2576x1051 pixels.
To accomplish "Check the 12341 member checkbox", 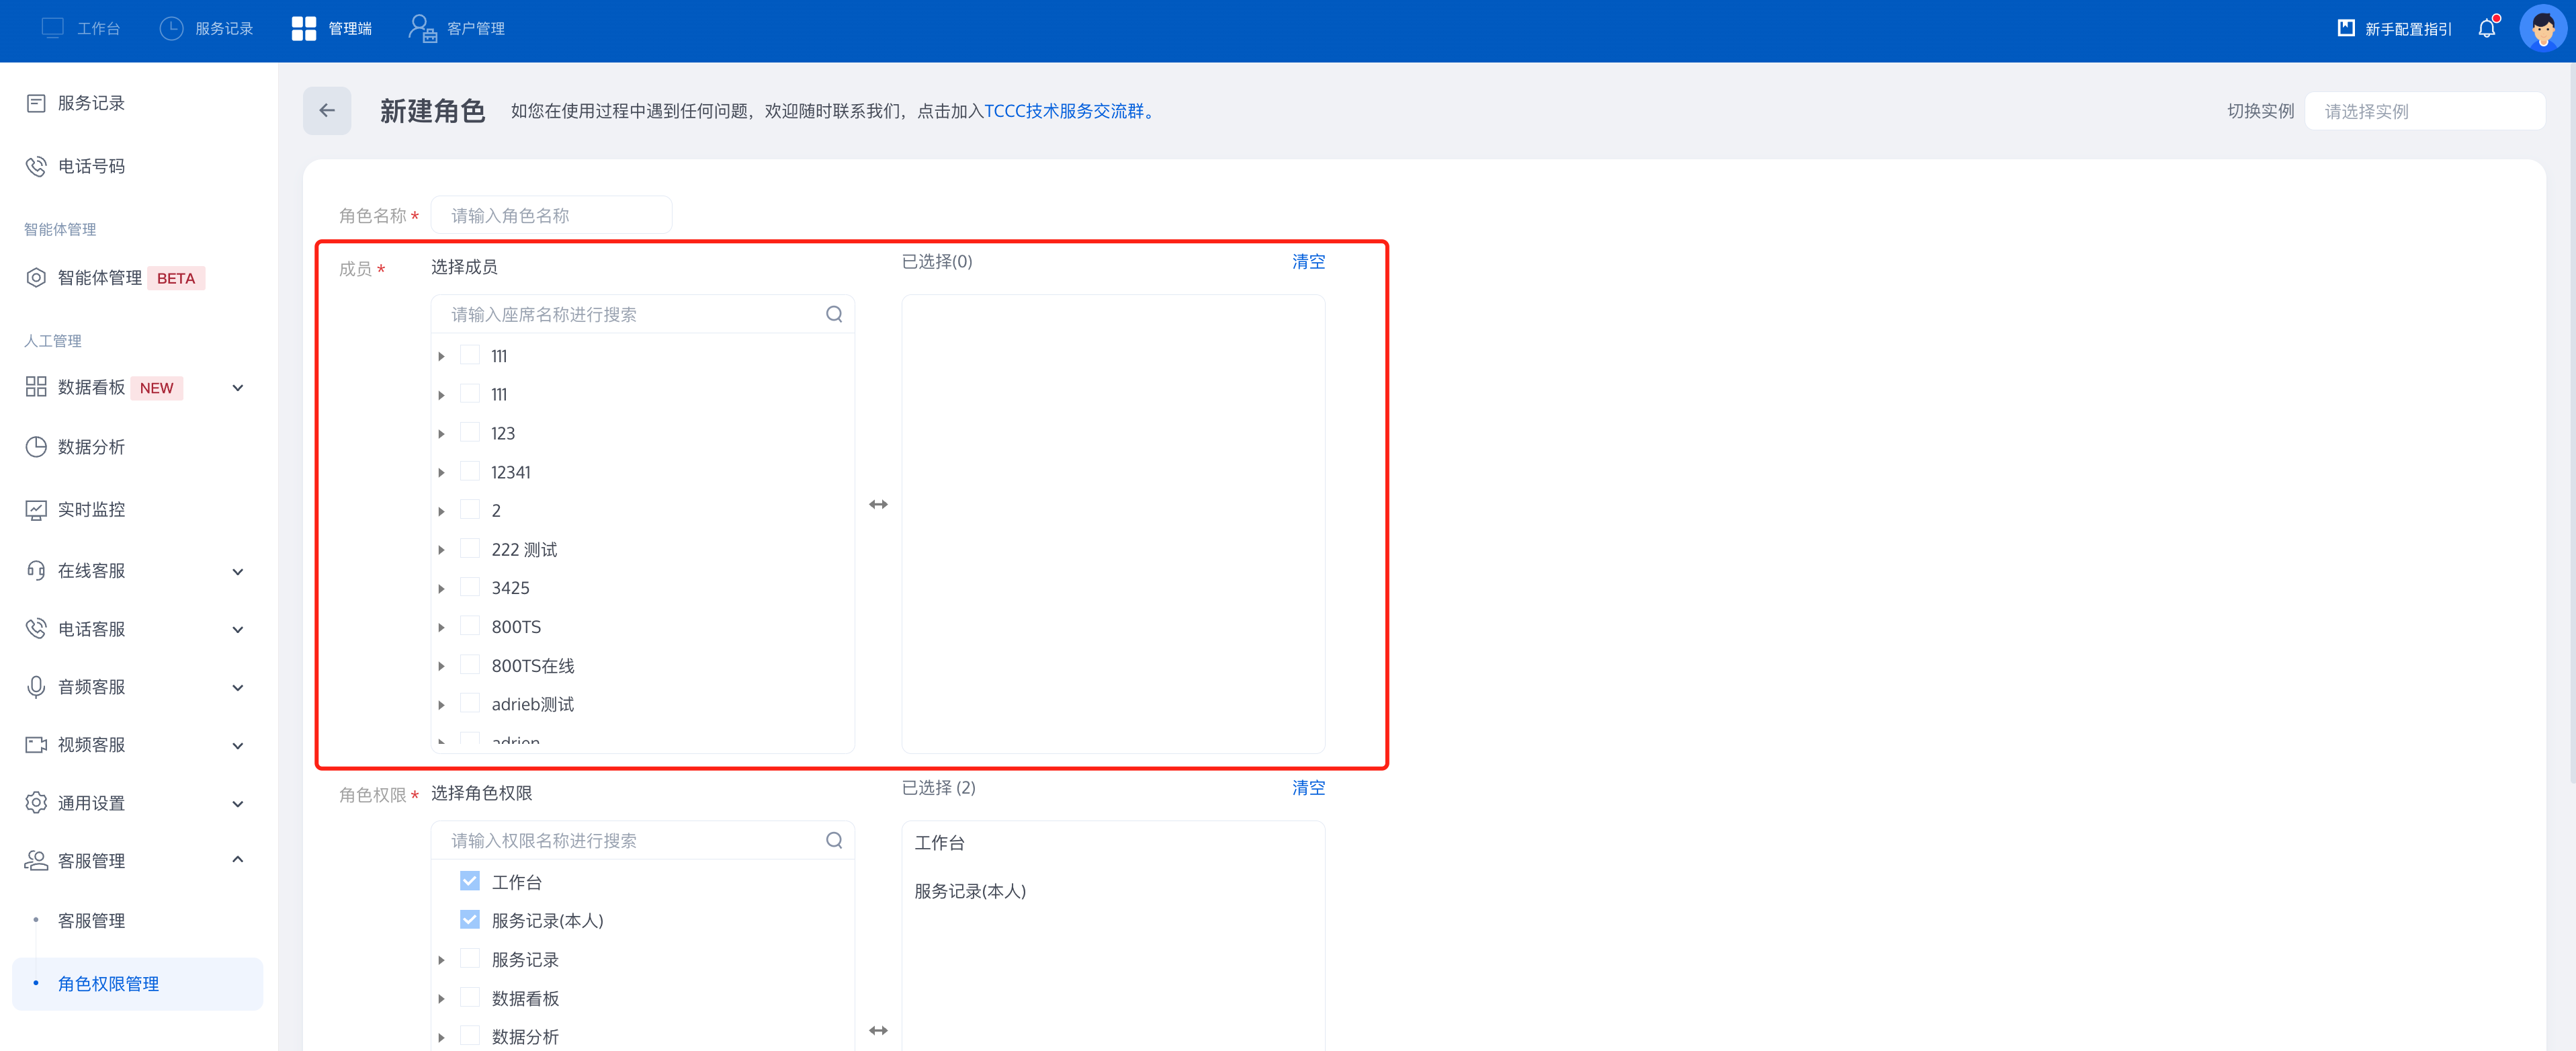I will (x=470, y=471).
